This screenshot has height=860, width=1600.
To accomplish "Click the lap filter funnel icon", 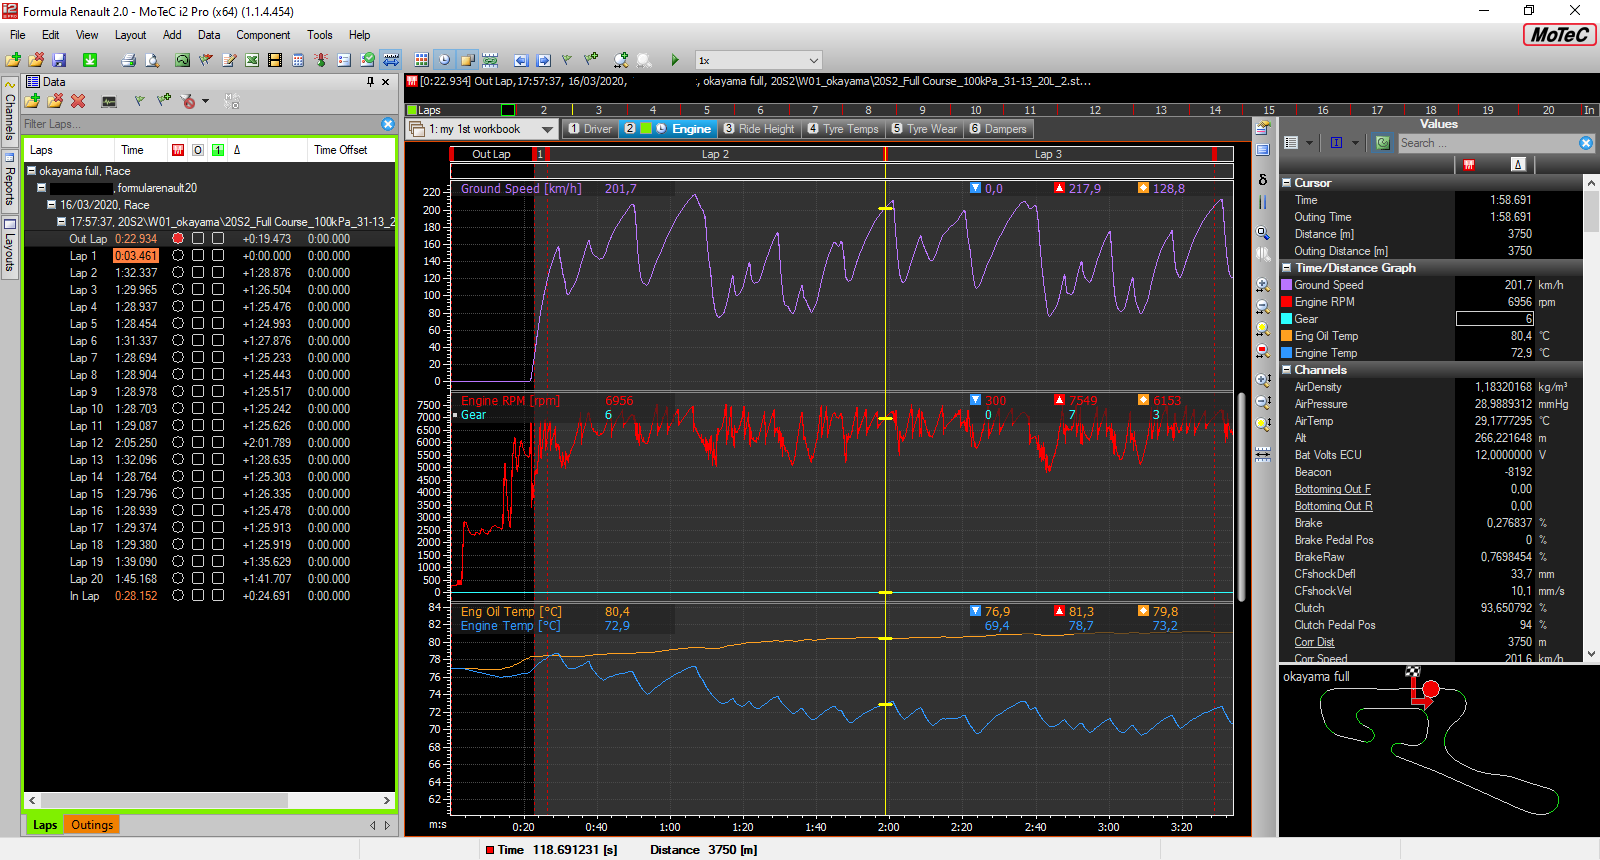I will (x=188, y=101).
